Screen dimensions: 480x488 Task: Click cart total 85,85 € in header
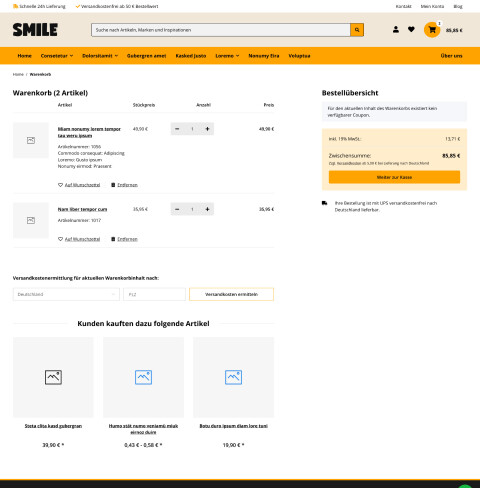coord(454,30)
